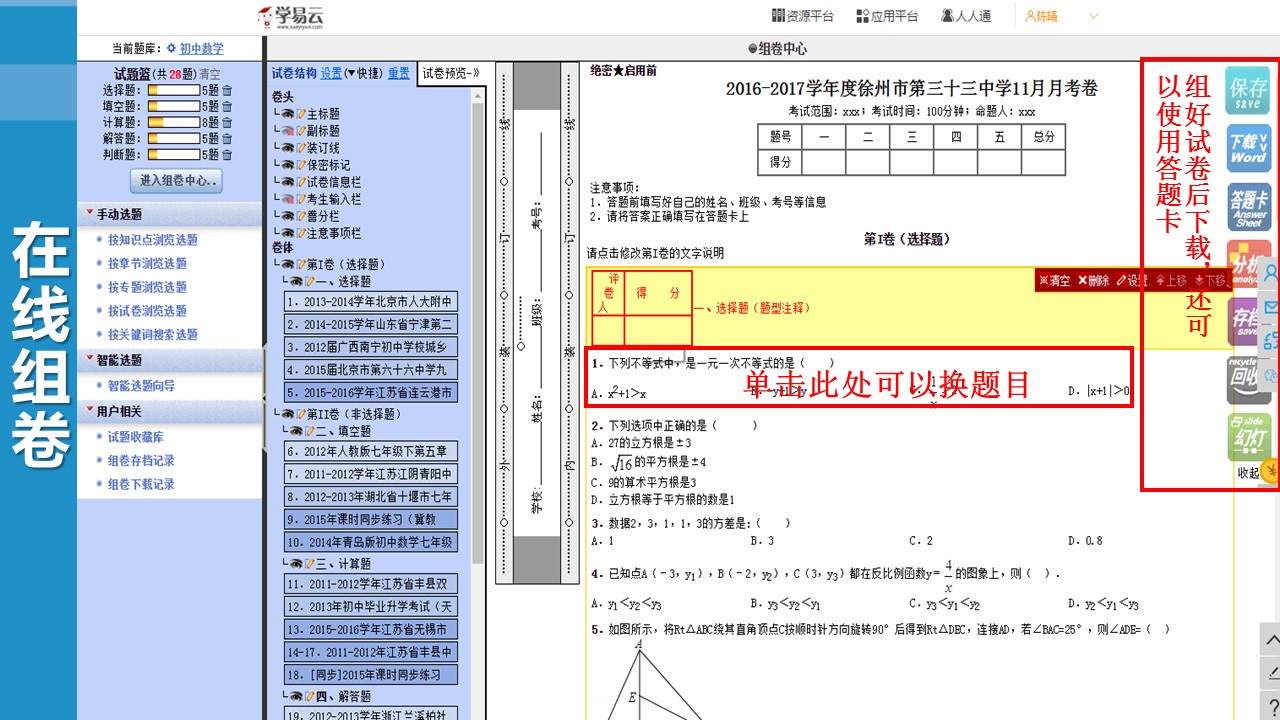The height and width of the screenshot is (720, 1280).
Task: Open 应用平台 in top navigation
Action: [x=887, y=16]
